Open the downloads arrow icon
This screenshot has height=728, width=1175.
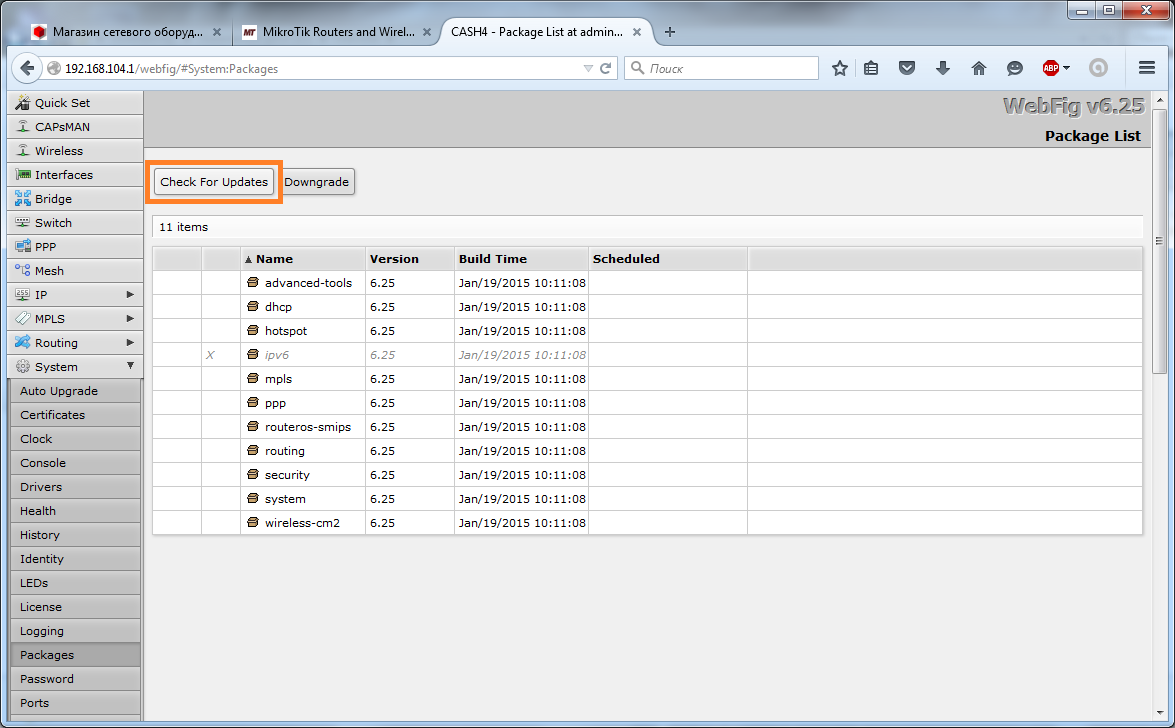(x=942, y=68)
